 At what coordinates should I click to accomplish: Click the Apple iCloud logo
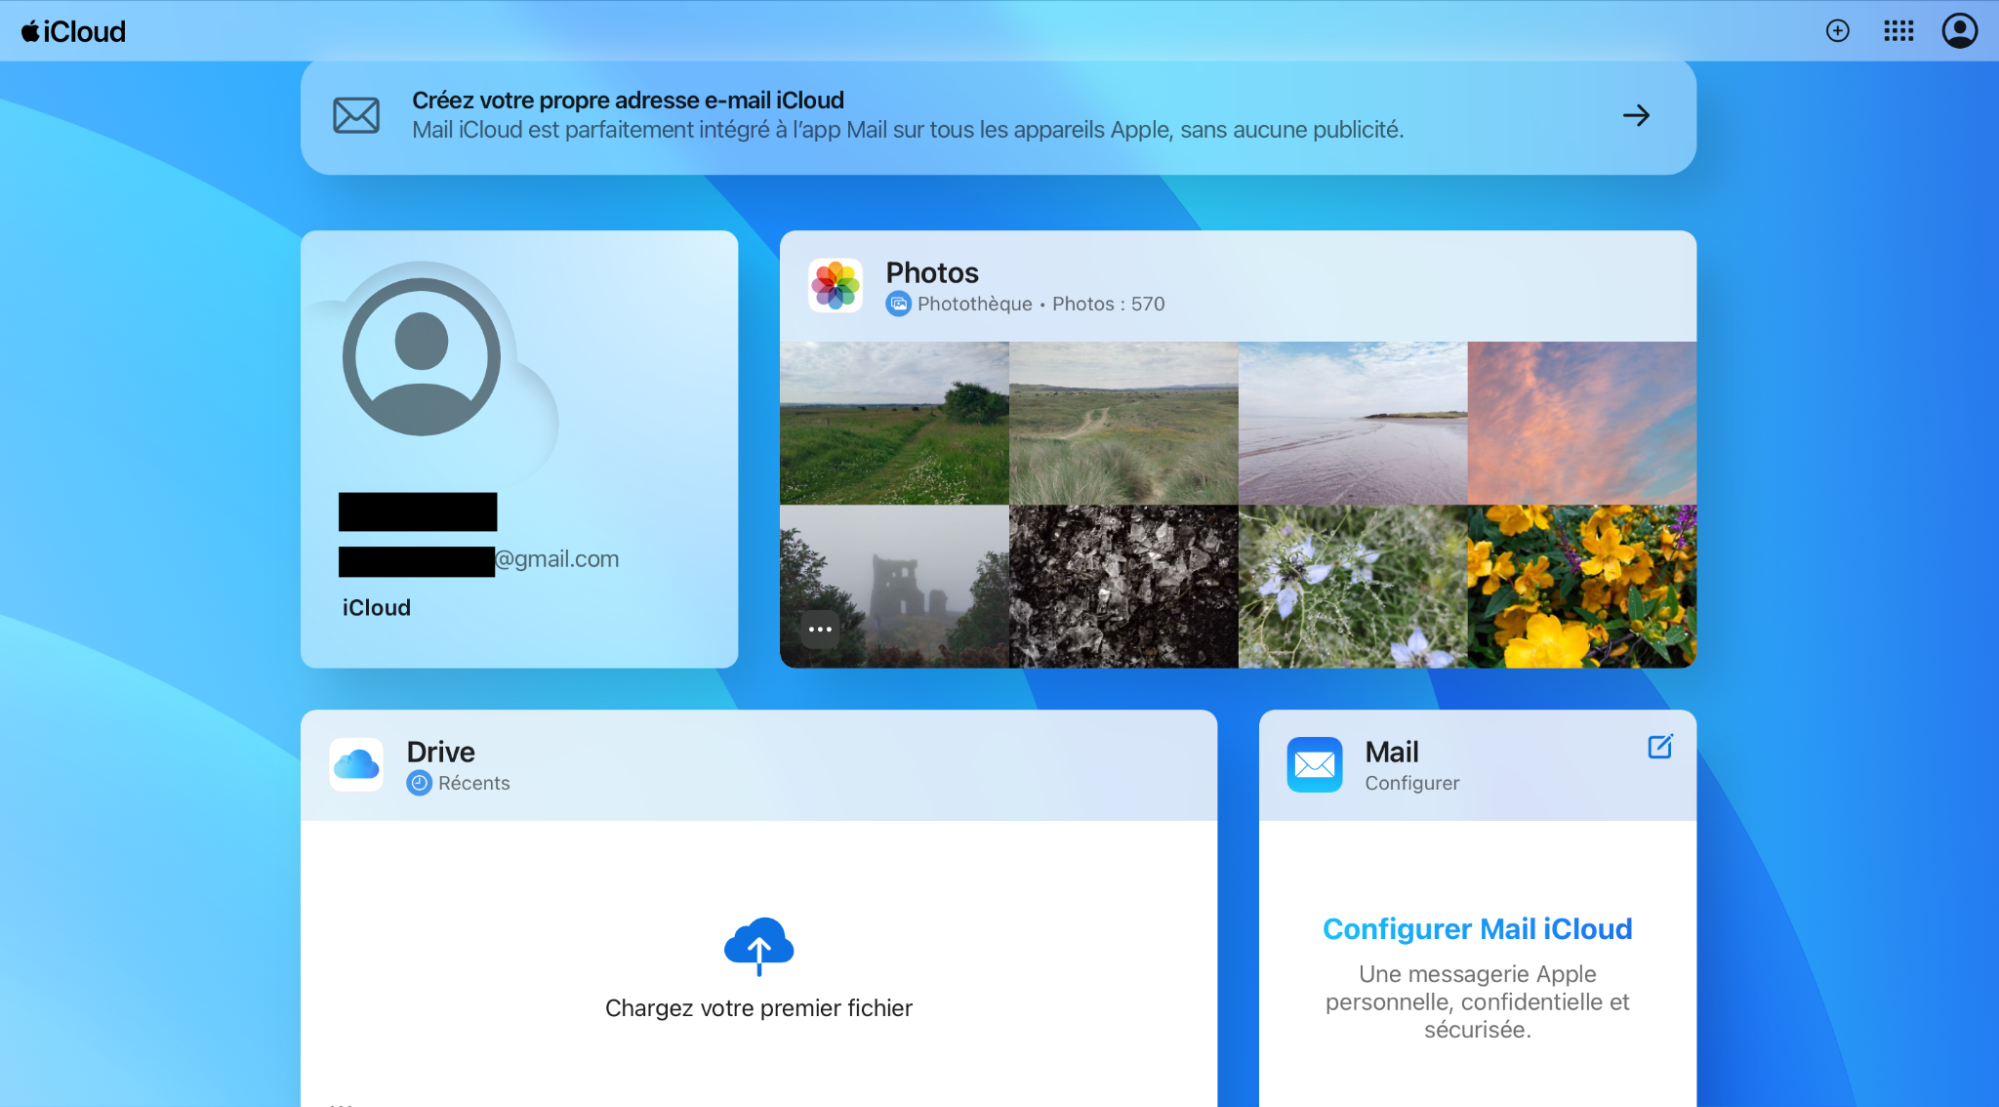click(x=70, y=31)
